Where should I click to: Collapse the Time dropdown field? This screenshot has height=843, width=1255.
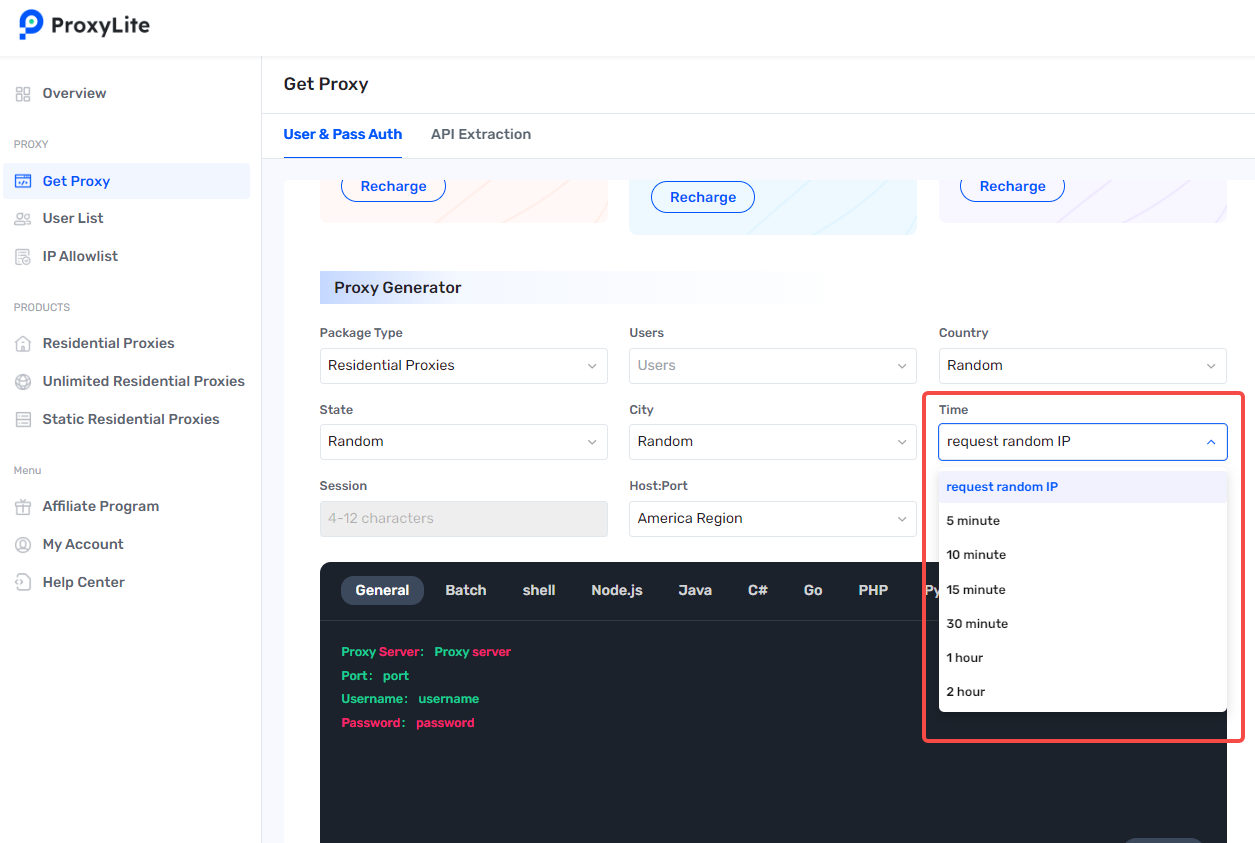pos(1083,442)
